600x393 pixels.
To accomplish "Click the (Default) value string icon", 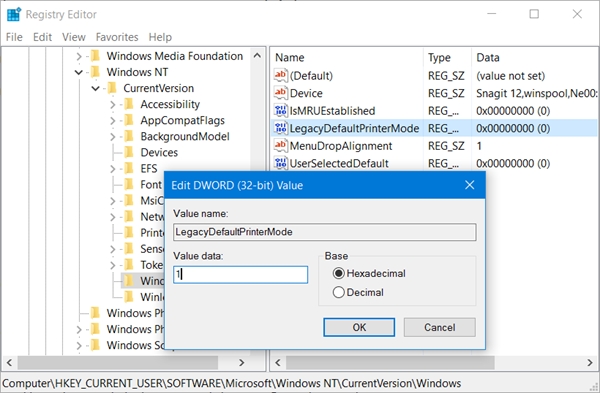I will tap(280, 75).
